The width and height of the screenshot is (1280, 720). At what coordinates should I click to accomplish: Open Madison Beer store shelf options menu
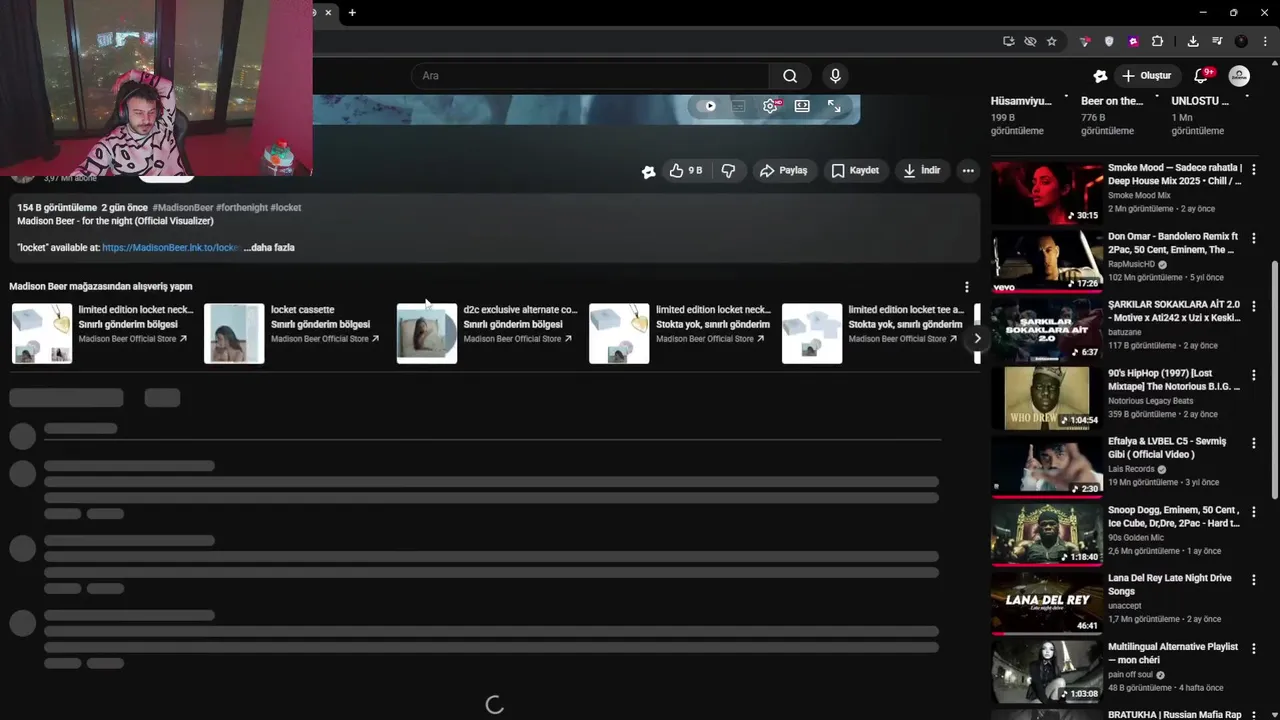966,287
